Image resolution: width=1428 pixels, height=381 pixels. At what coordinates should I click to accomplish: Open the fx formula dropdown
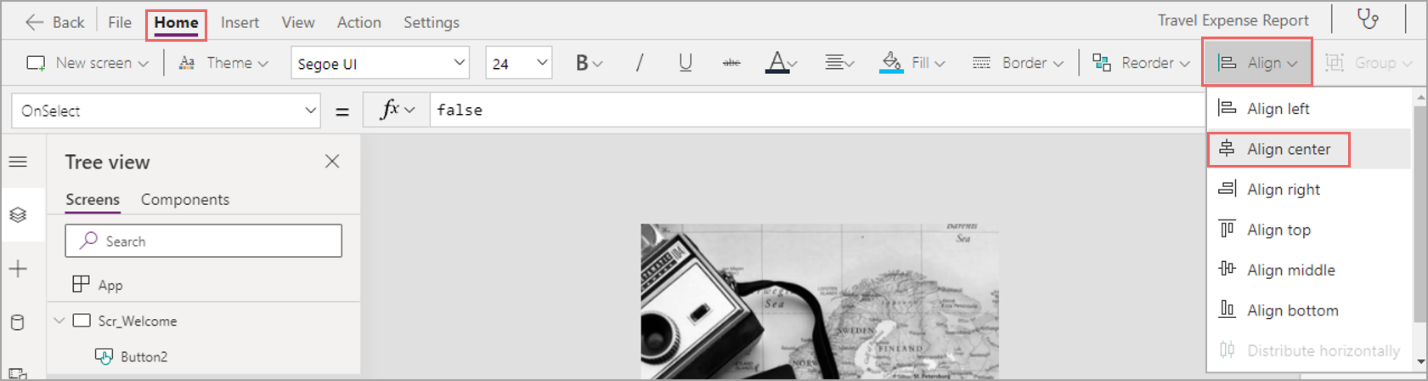click(397, 111)
